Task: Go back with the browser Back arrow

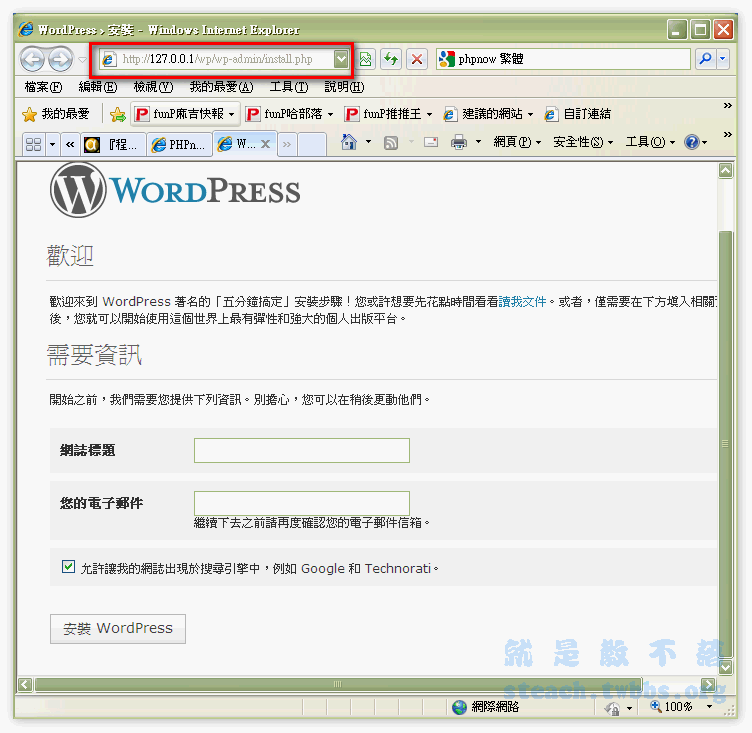Action: [33, 59]
